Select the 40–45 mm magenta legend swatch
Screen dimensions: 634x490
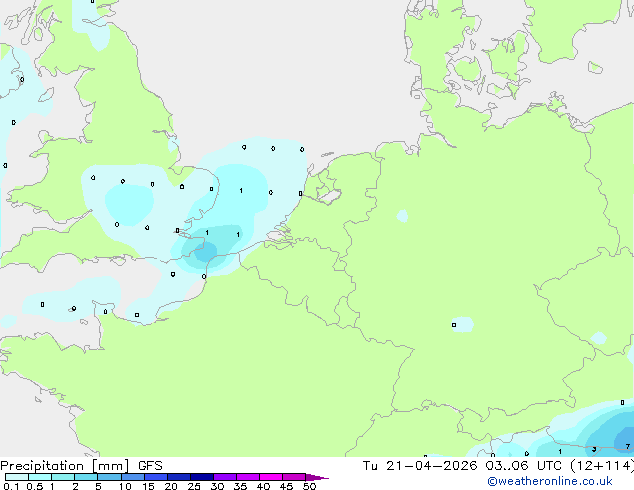271,477
